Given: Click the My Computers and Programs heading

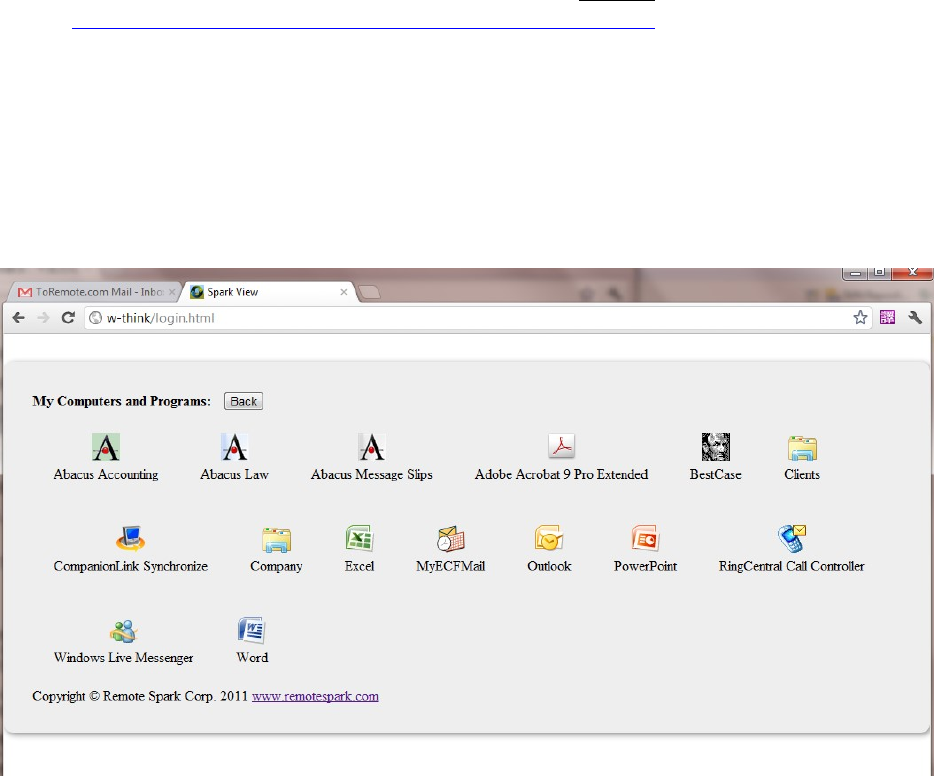Looking at the screenshot, I should 122,401.
